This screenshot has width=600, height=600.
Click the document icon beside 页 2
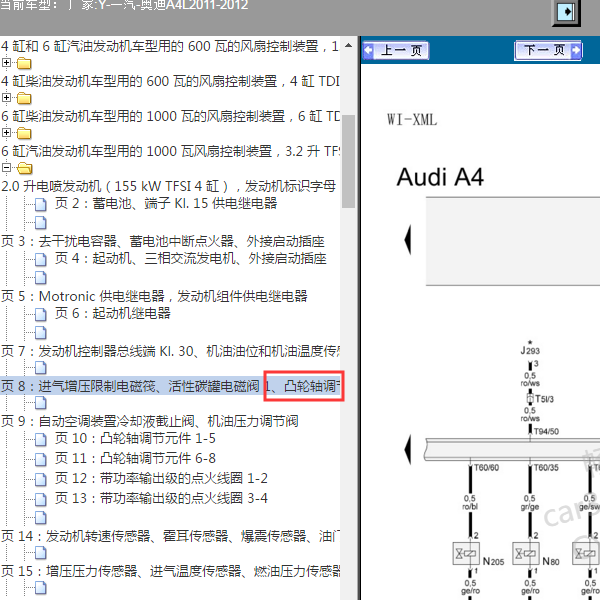coord(41,204)
